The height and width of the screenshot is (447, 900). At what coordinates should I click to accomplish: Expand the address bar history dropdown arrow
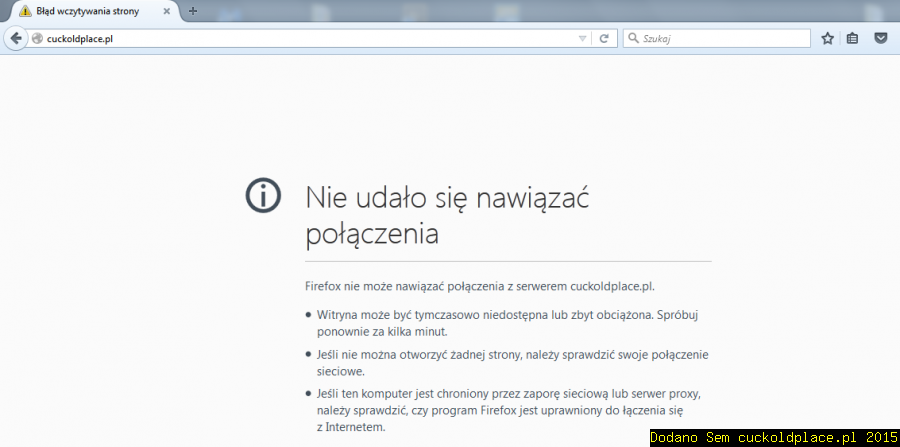(x=583, y=38)
